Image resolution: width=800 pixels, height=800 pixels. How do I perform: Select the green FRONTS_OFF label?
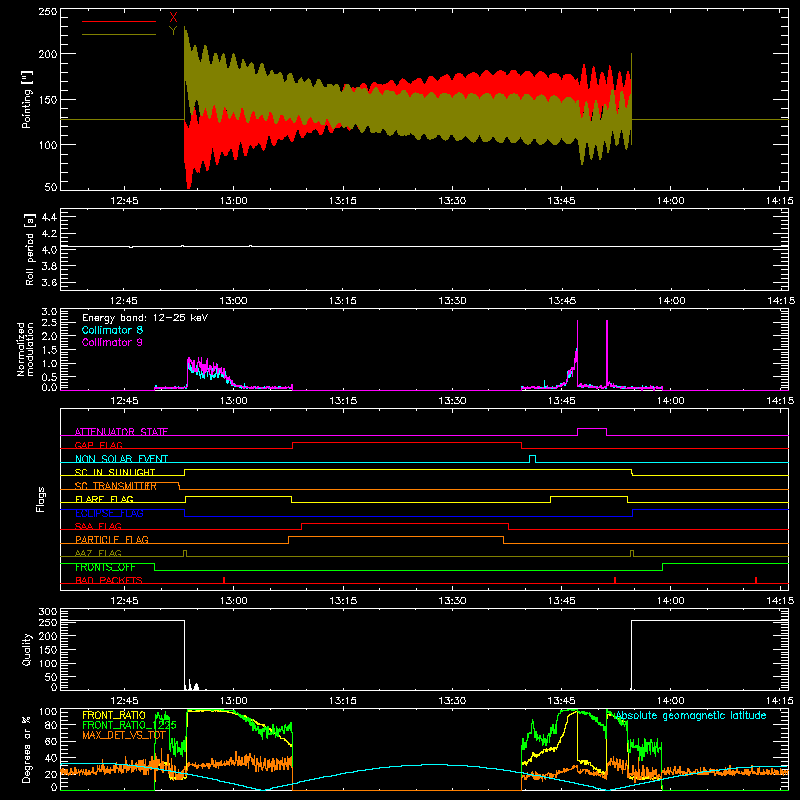point(105,567)
